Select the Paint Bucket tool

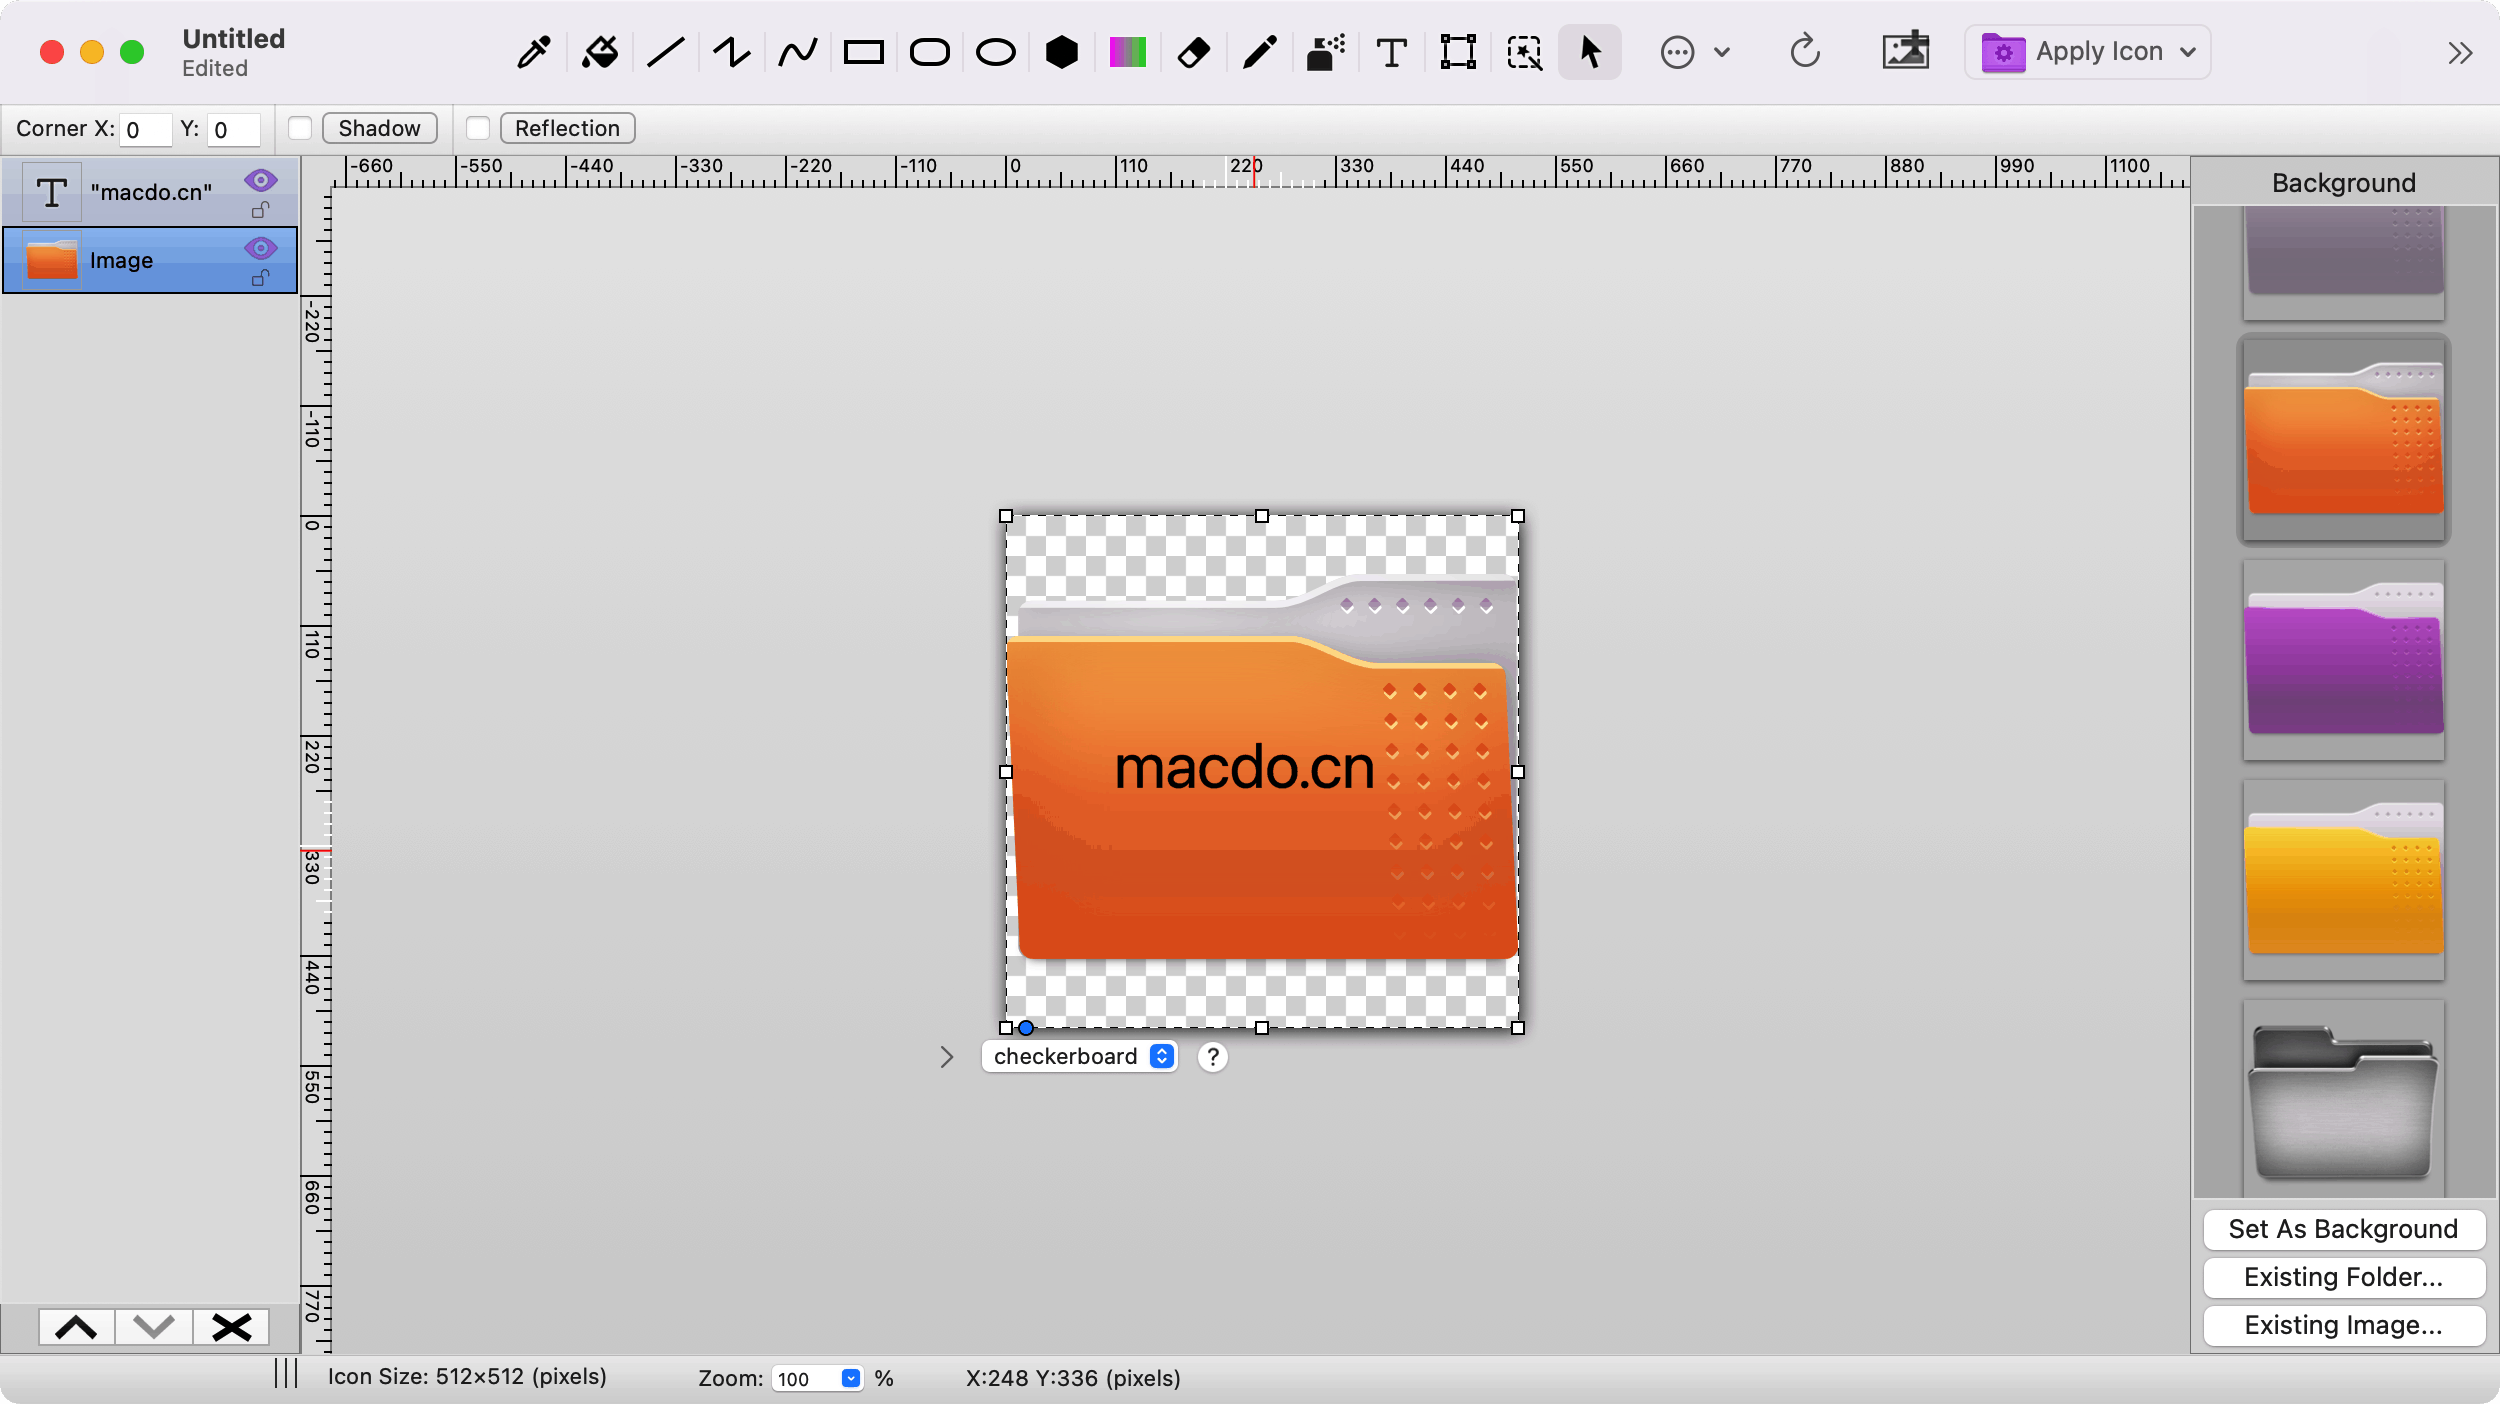(x=598, y=51)
